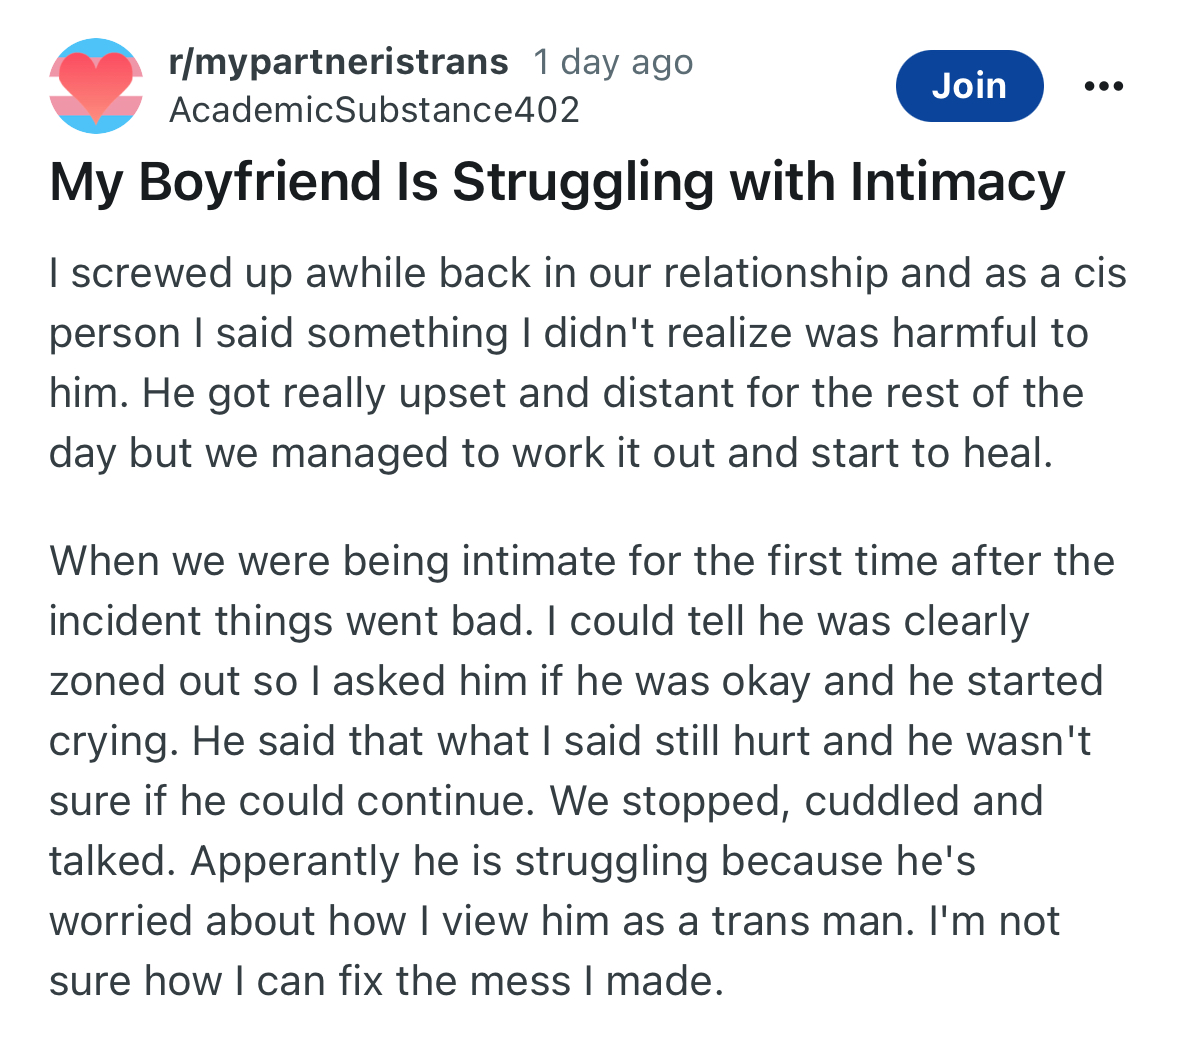Click the last line 'sure how I can fix'
Screen dimensions: 1179x1042
pos(386,982)
